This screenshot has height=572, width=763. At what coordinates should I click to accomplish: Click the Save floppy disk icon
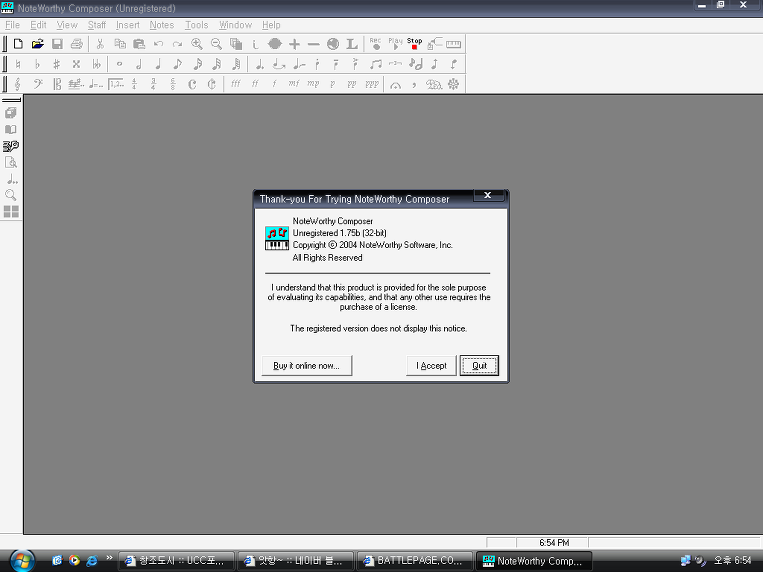[57, 44]
